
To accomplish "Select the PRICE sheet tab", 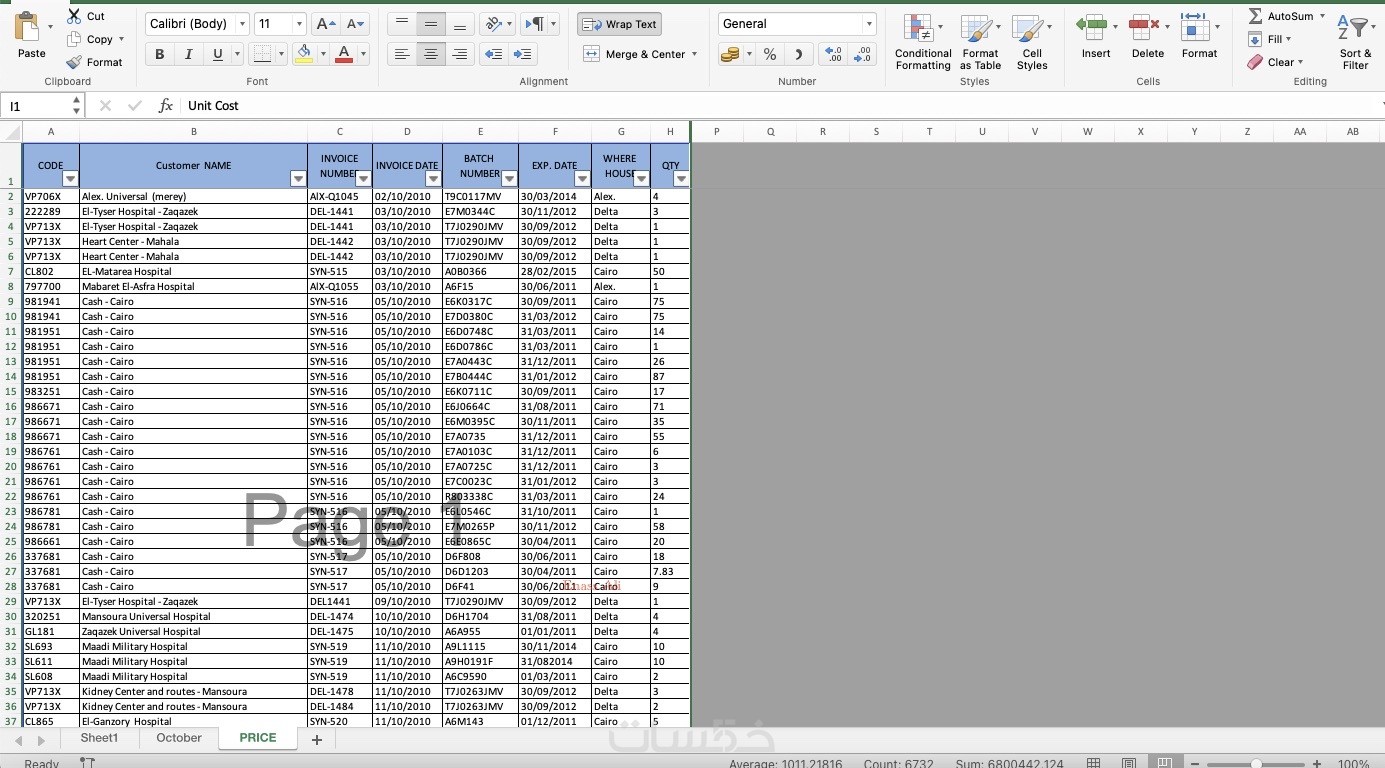I will pyautogui.click(x=257, y=738).
